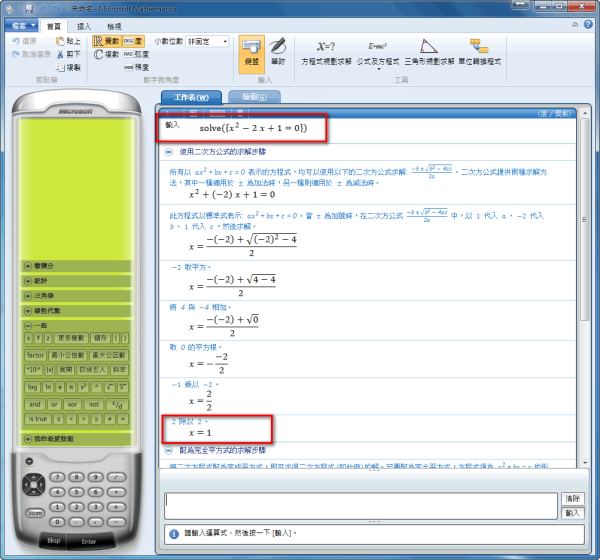Switch to the 工作表(W) worksheet tab

(x=191, y=97)
